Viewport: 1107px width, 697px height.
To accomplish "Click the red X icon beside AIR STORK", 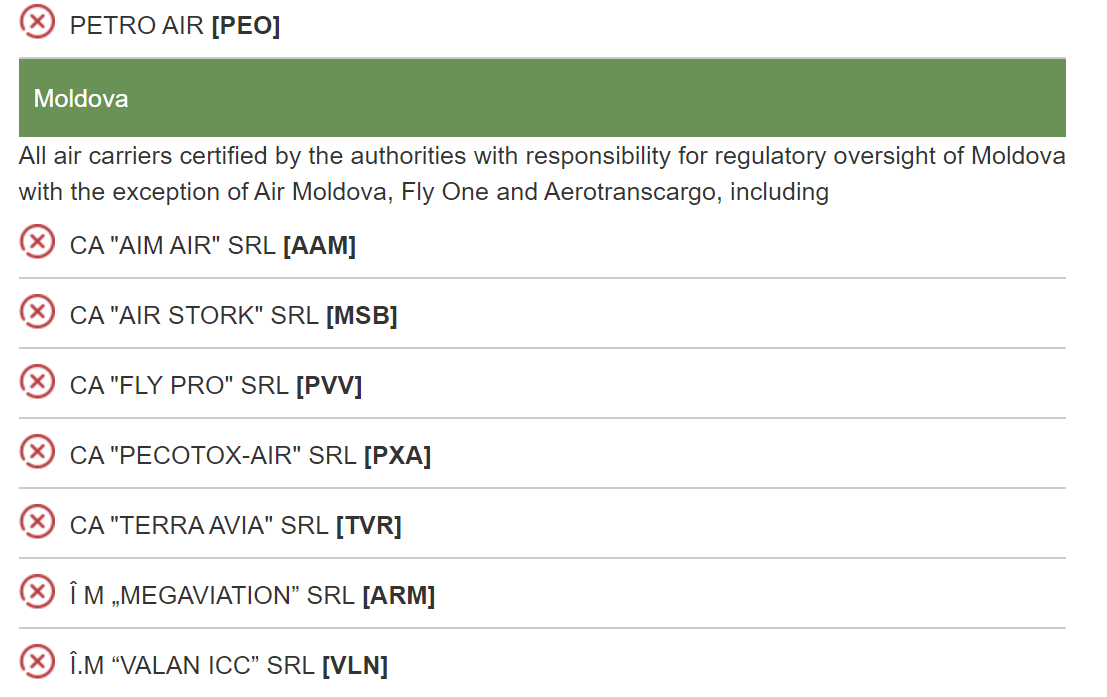I will pyautogui.click(x=38, y=313).
